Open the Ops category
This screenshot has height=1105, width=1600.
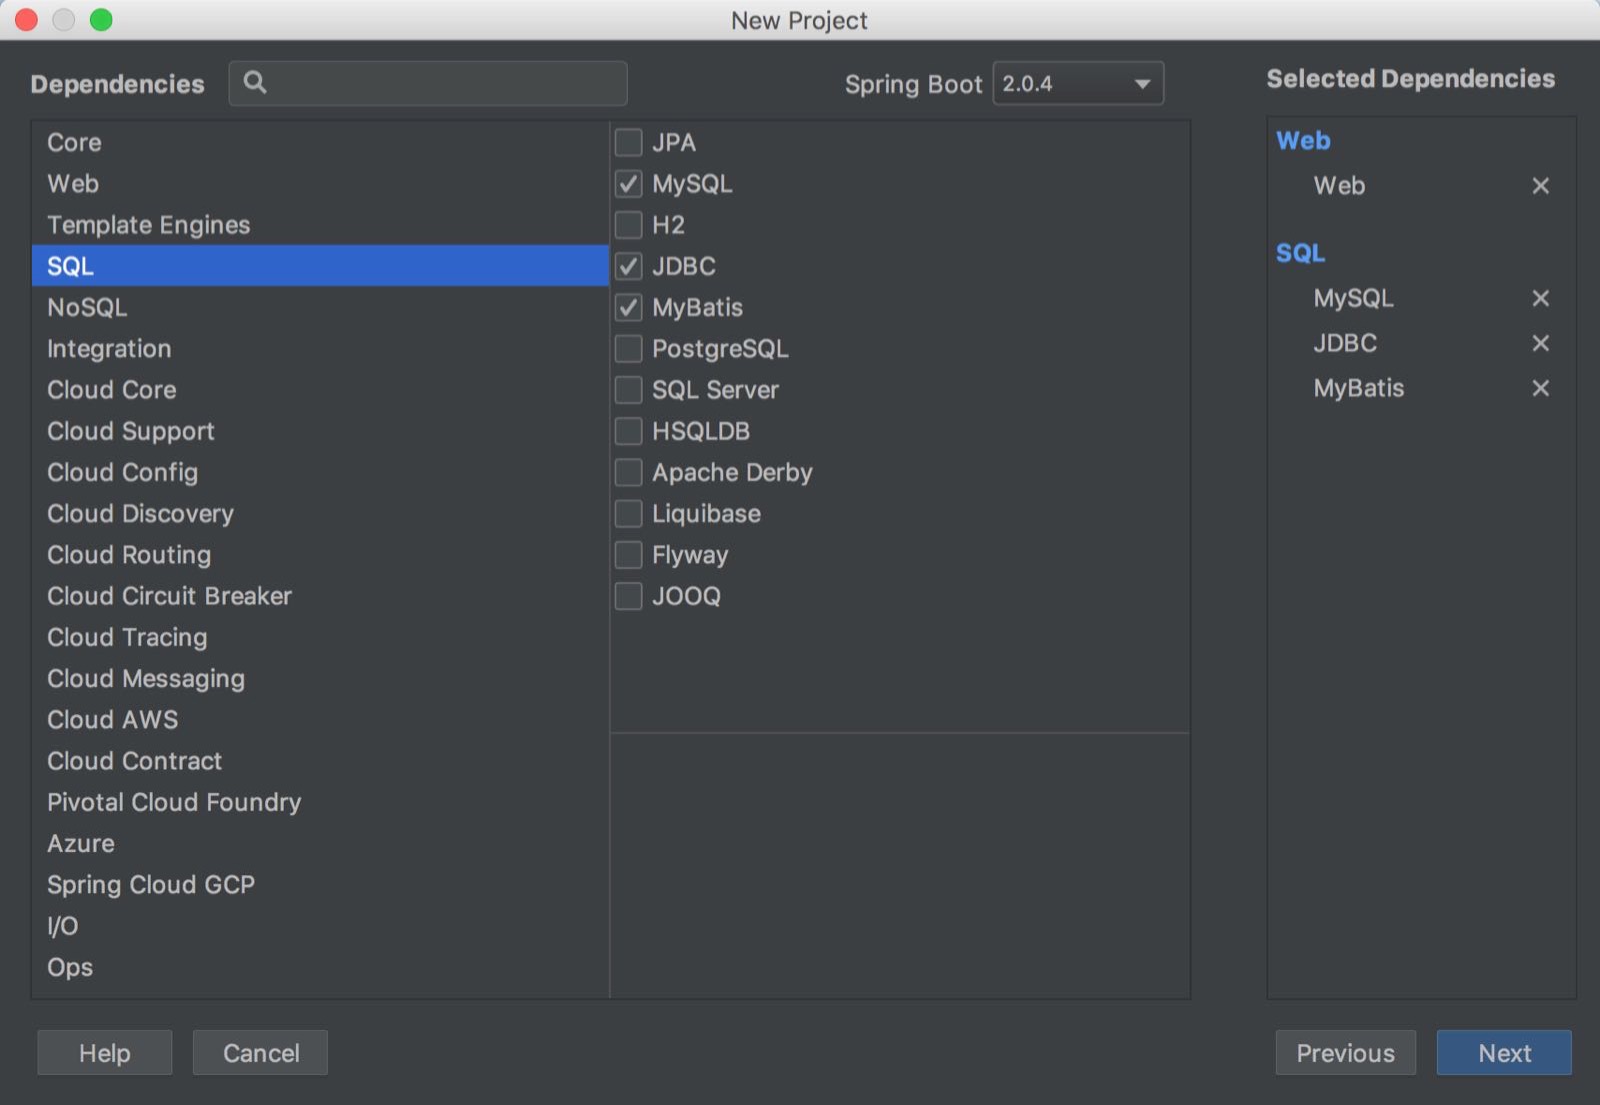coord(320,967)
